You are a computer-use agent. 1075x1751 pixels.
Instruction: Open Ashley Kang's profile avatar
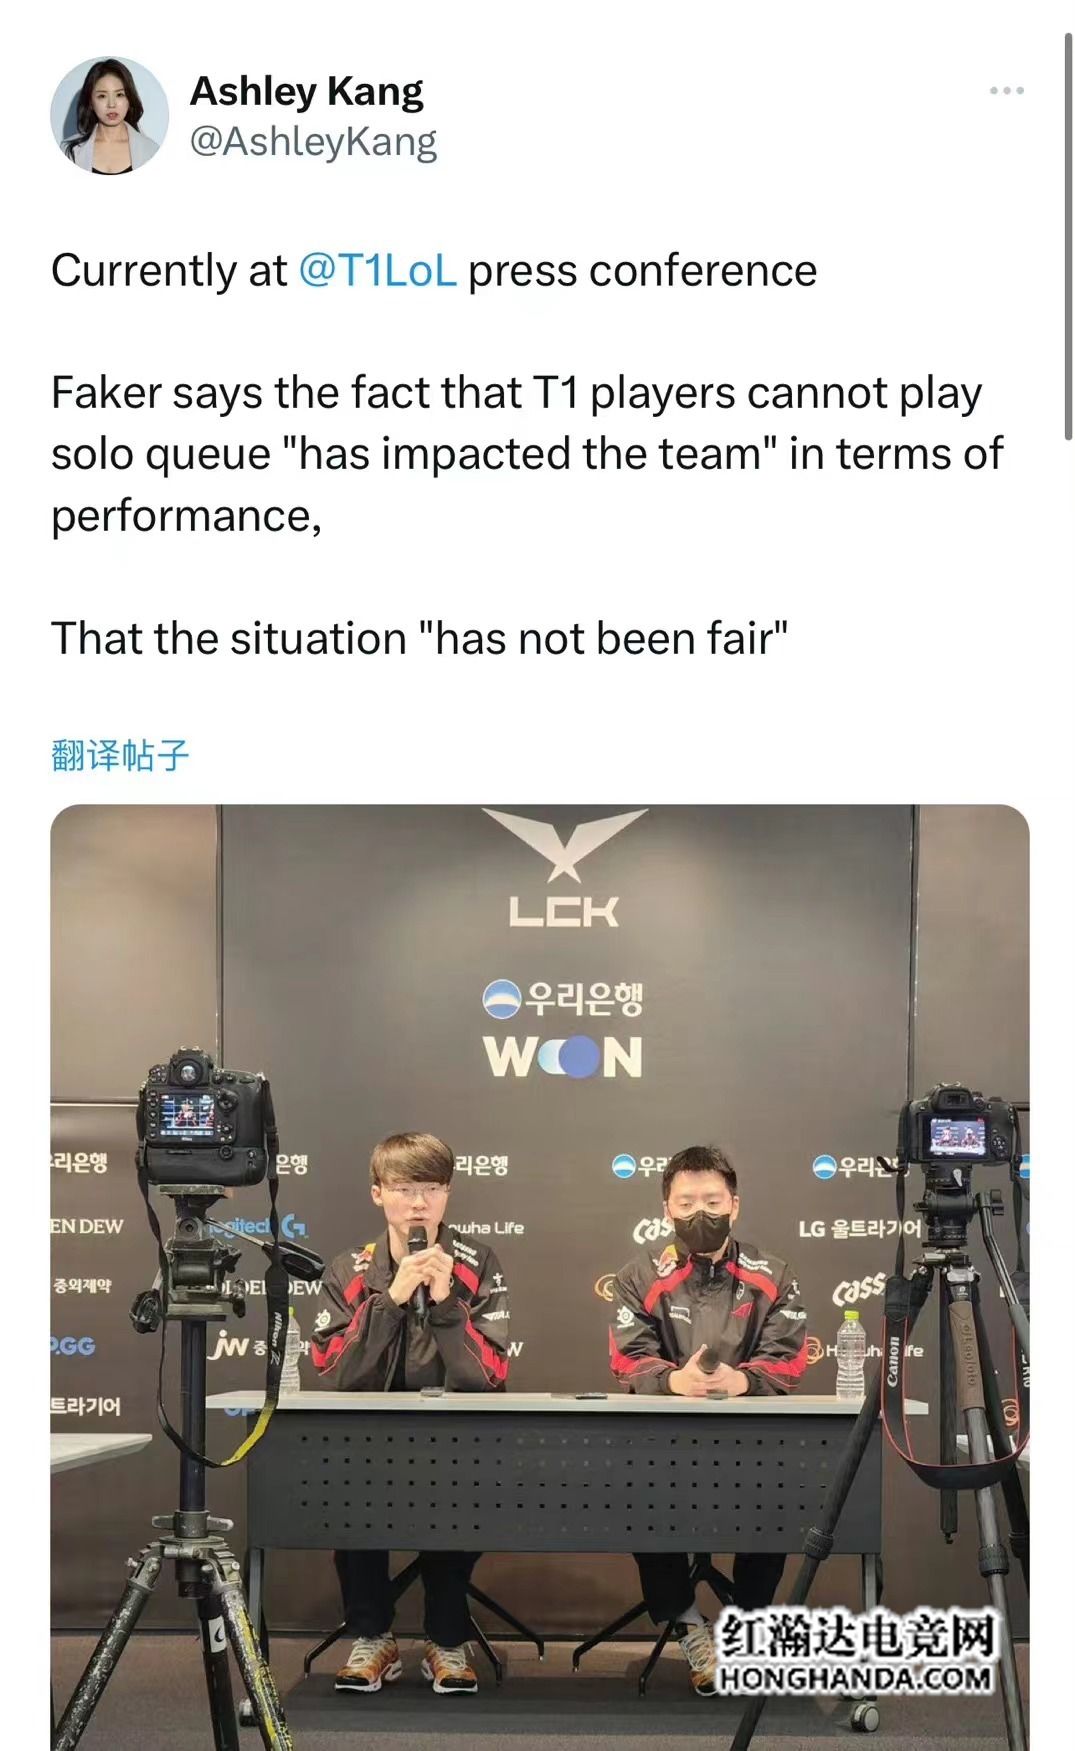(109, 115)
